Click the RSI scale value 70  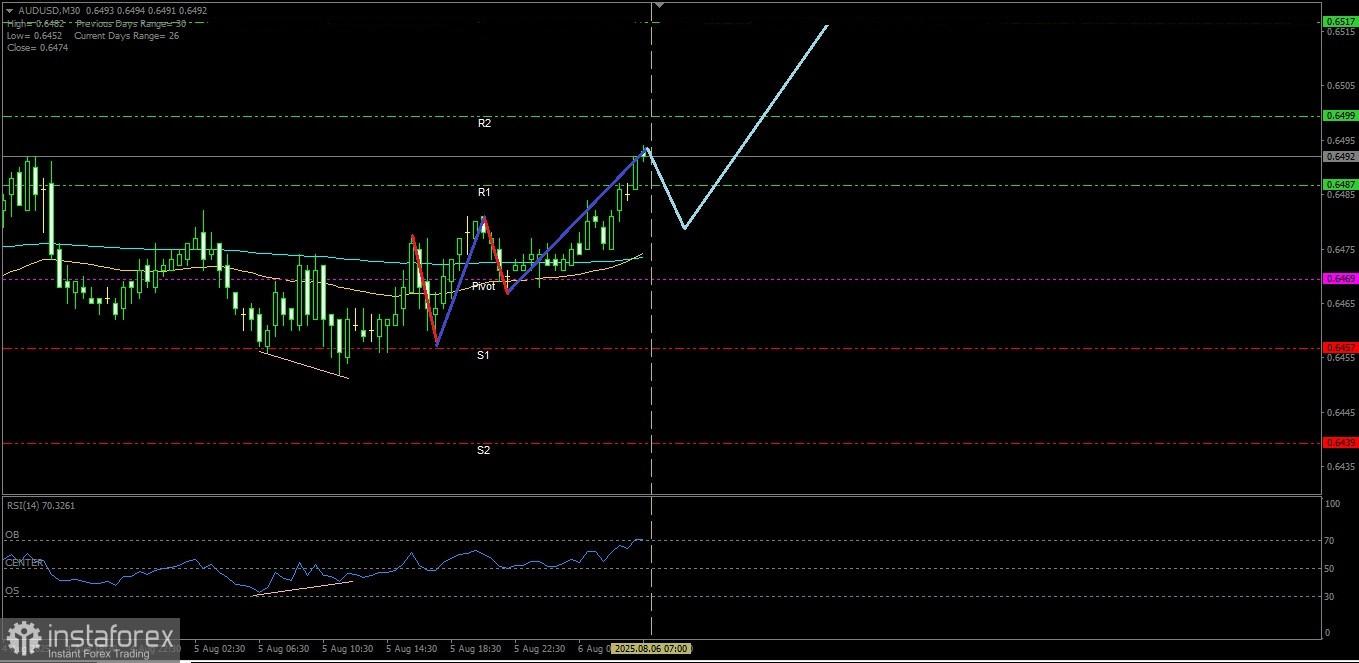click(1329, 541)
